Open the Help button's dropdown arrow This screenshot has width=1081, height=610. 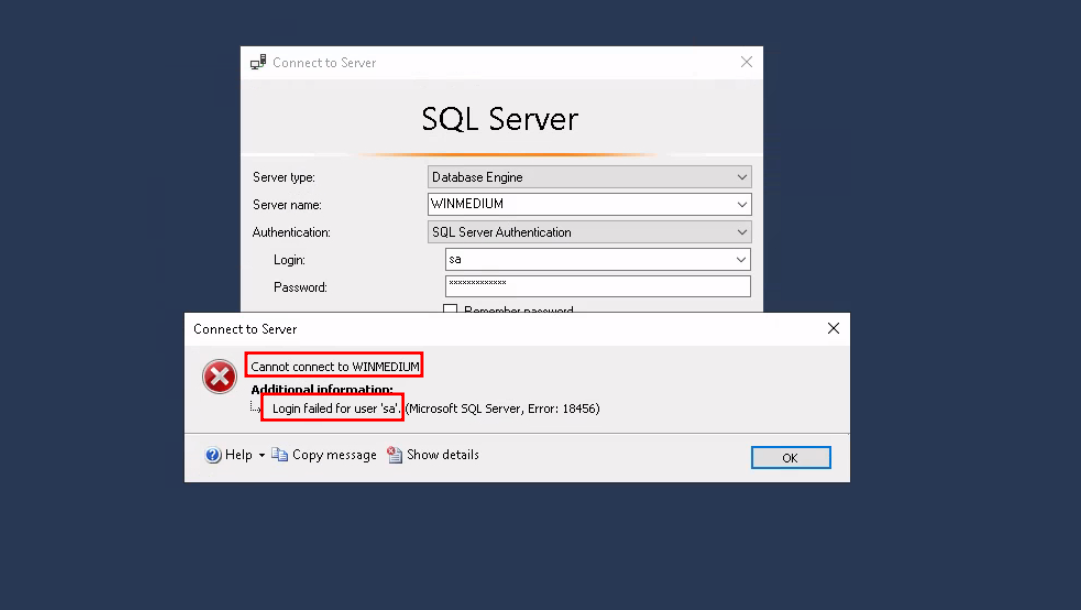pos(262,455)
